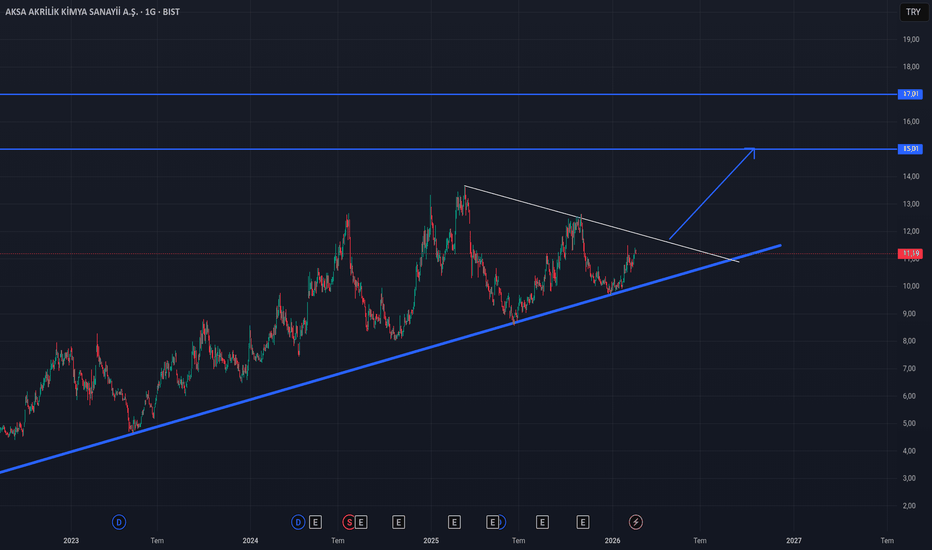932x550 pixels.
Task: Open the last E marker before 2025 label
Action: [398, 522]
